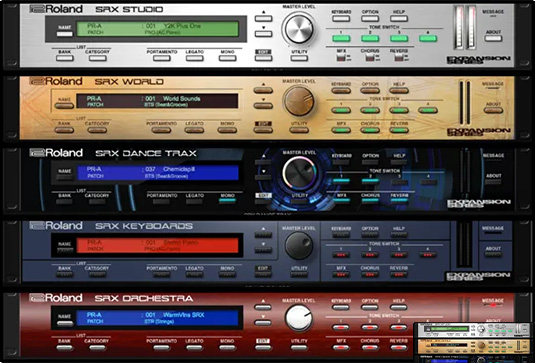Click World Sounds patch display on SRX World
535x363 pixels.
tap(157, 101)
